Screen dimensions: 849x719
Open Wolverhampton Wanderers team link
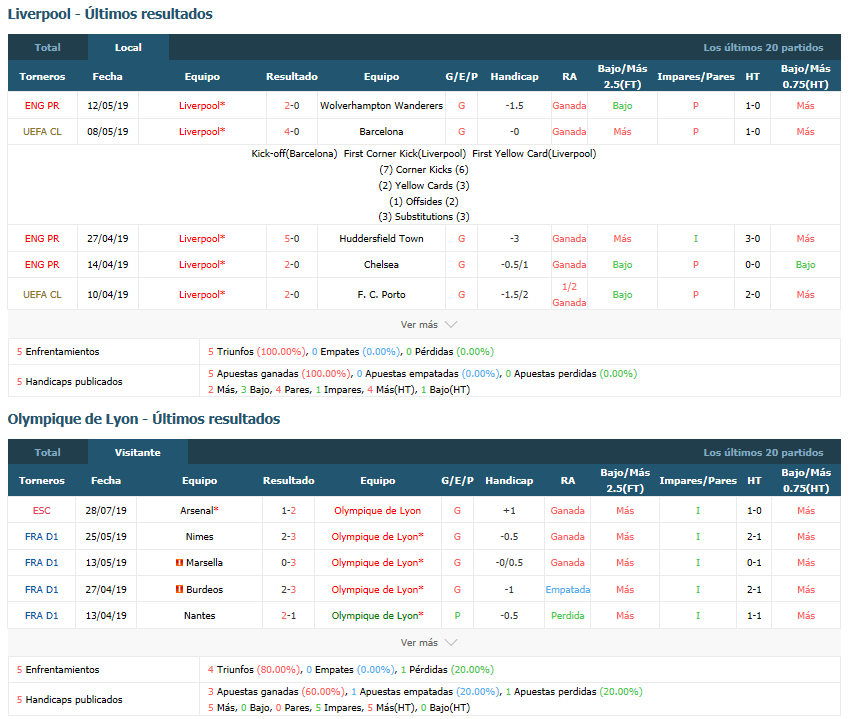click(381, 106)
